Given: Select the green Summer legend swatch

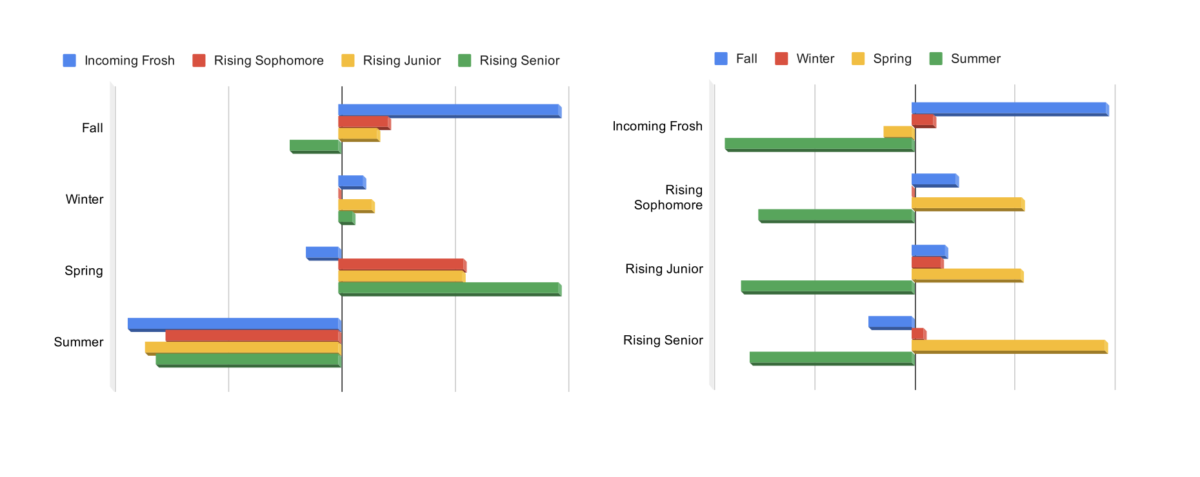Looking at the screenshot, I should [x=936, y=58].
